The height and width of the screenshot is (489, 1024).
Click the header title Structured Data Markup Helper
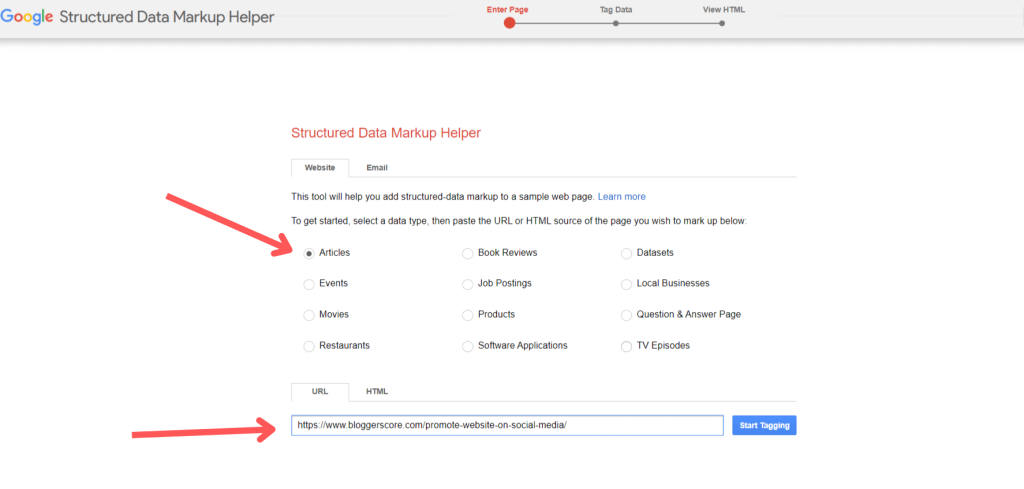coord(167,17)
